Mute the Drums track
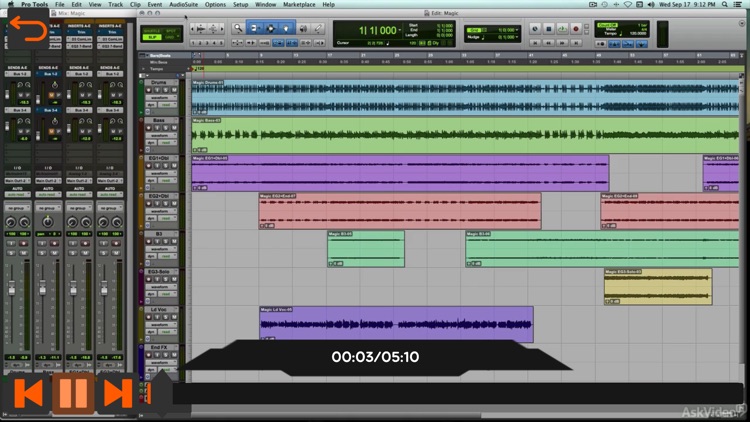This screenshot has height=422, width=750. click(174, 90)
